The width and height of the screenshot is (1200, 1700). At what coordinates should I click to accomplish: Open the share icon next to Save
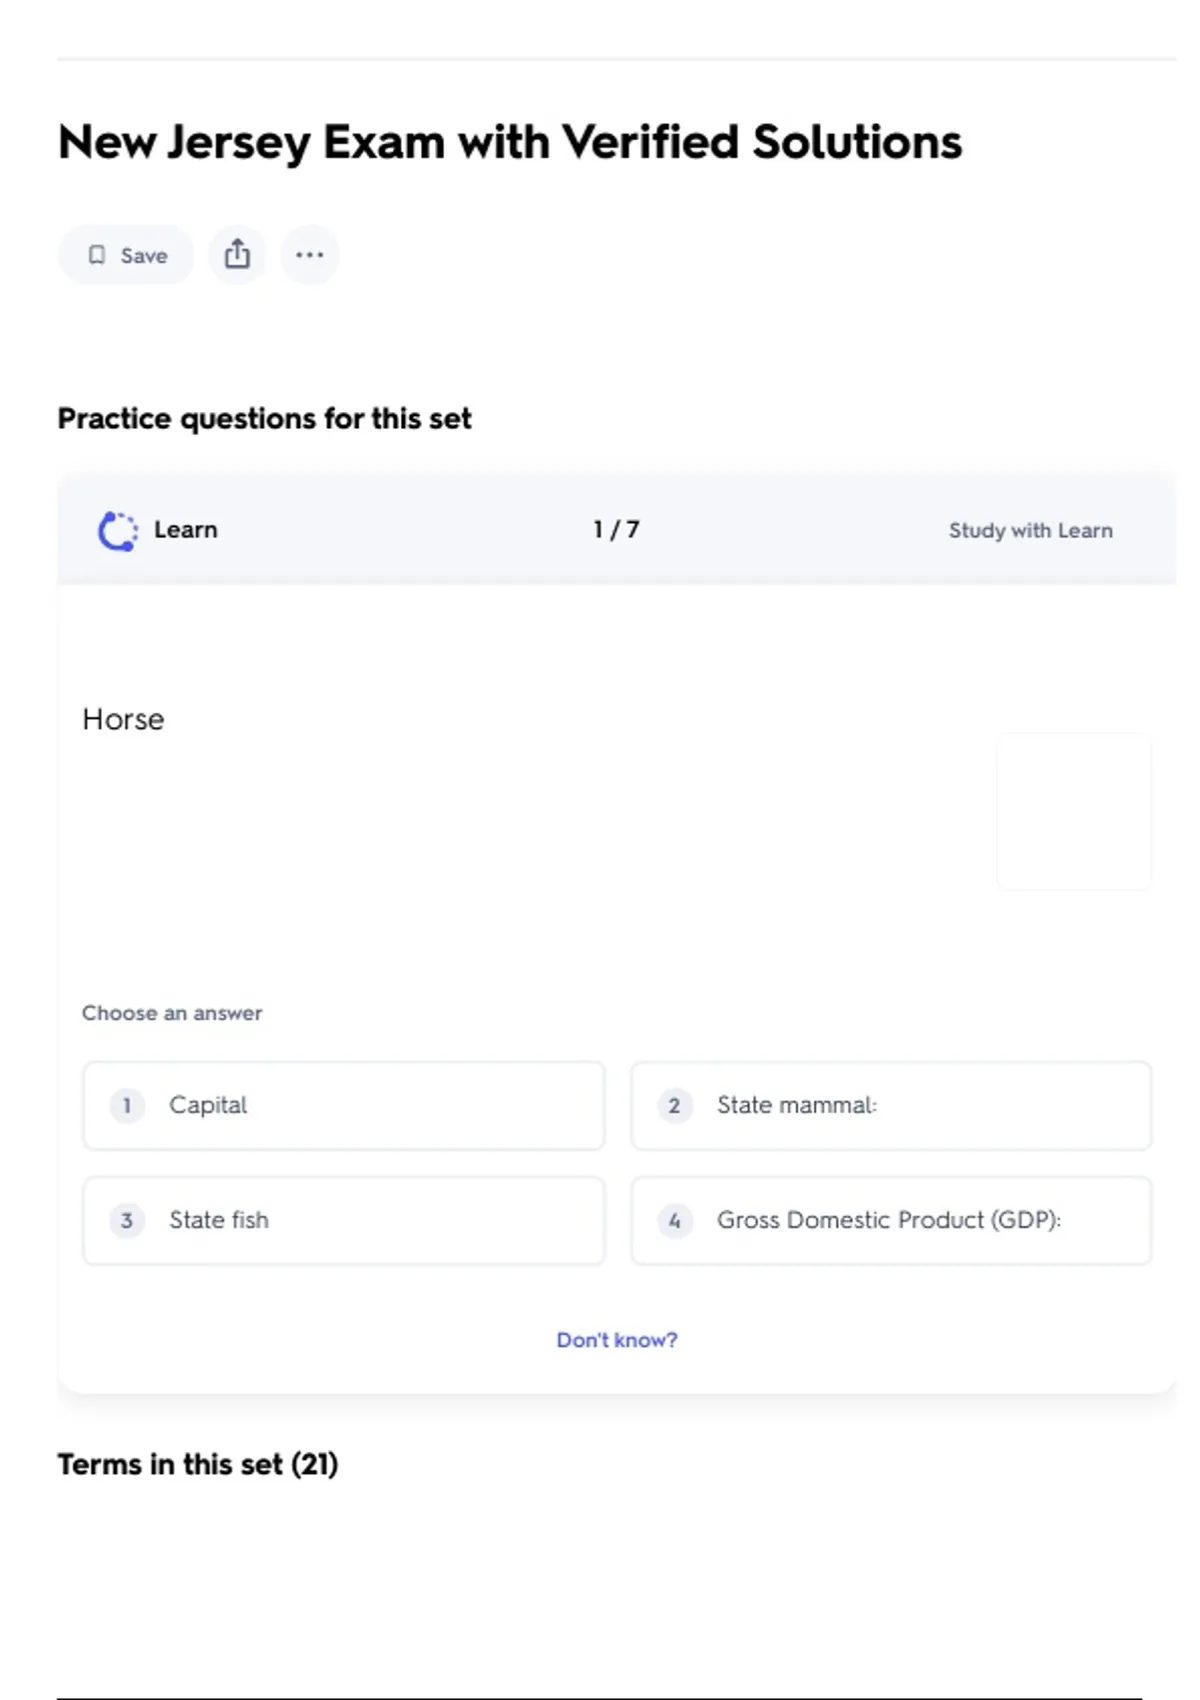point(237,255)
